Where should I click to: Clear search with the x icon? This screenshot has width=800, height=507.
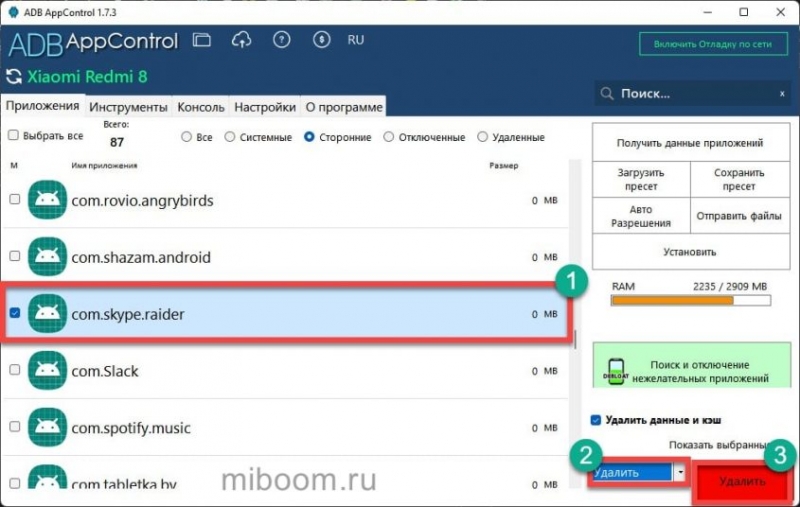[782, 94]
